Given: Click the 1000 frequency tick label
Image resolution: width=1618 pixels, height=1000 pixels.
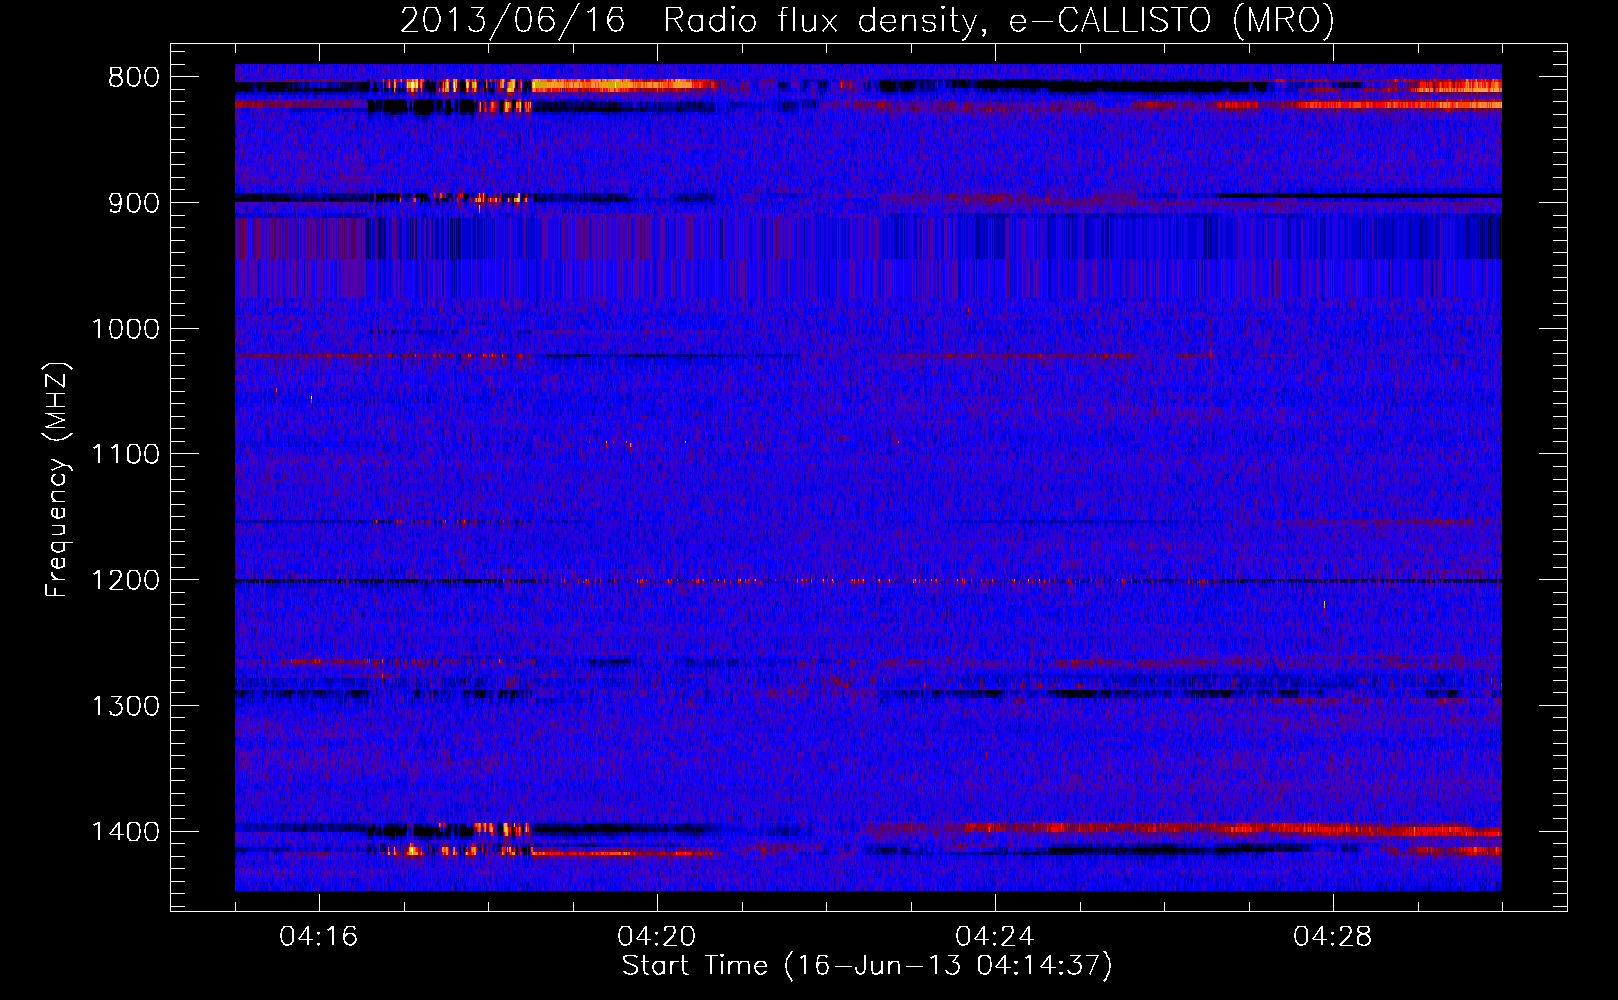Looking at the screenshot, I should pos(126,329).
